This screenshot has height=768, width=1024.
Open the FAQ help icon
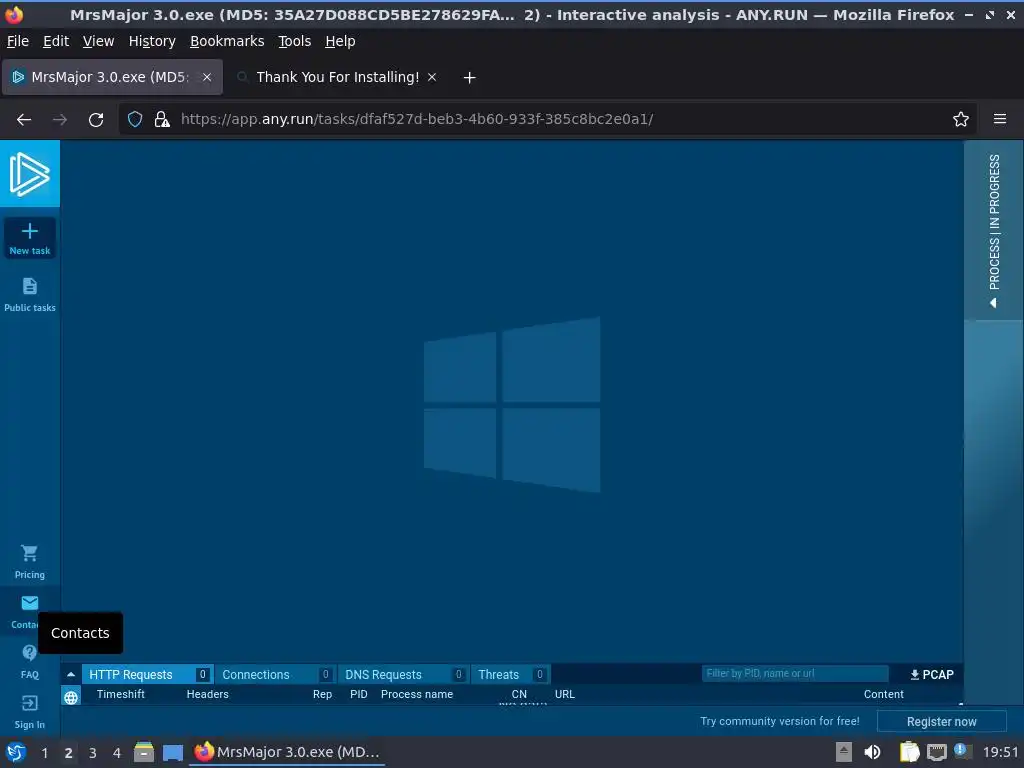(x=29, y=653)
